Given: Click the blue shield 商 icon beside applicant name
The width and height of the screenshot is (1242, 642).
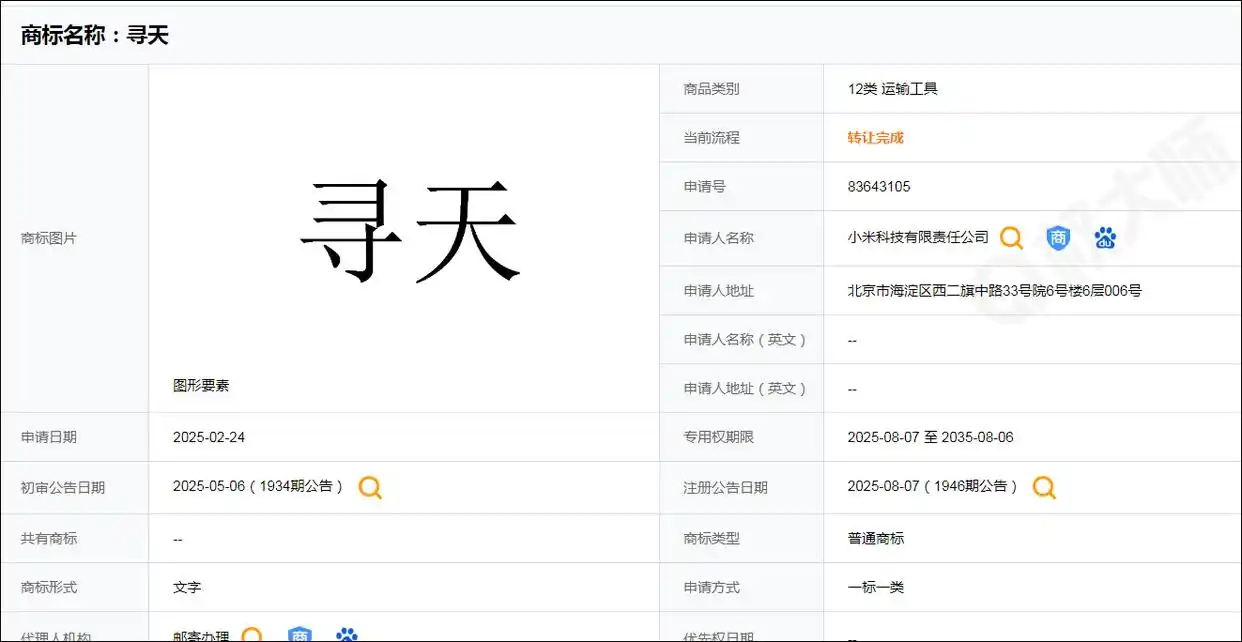Looking at the screenshot, I should 1058,238.
